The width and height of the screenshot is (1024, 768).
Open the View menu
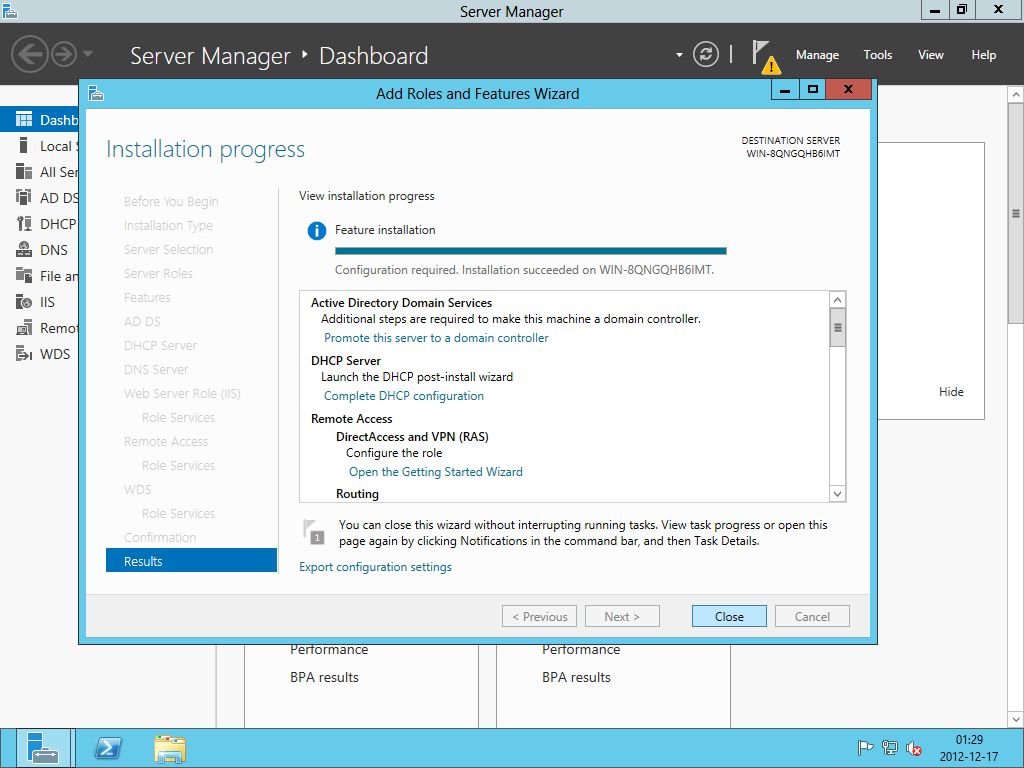click(x=931, y=55)
